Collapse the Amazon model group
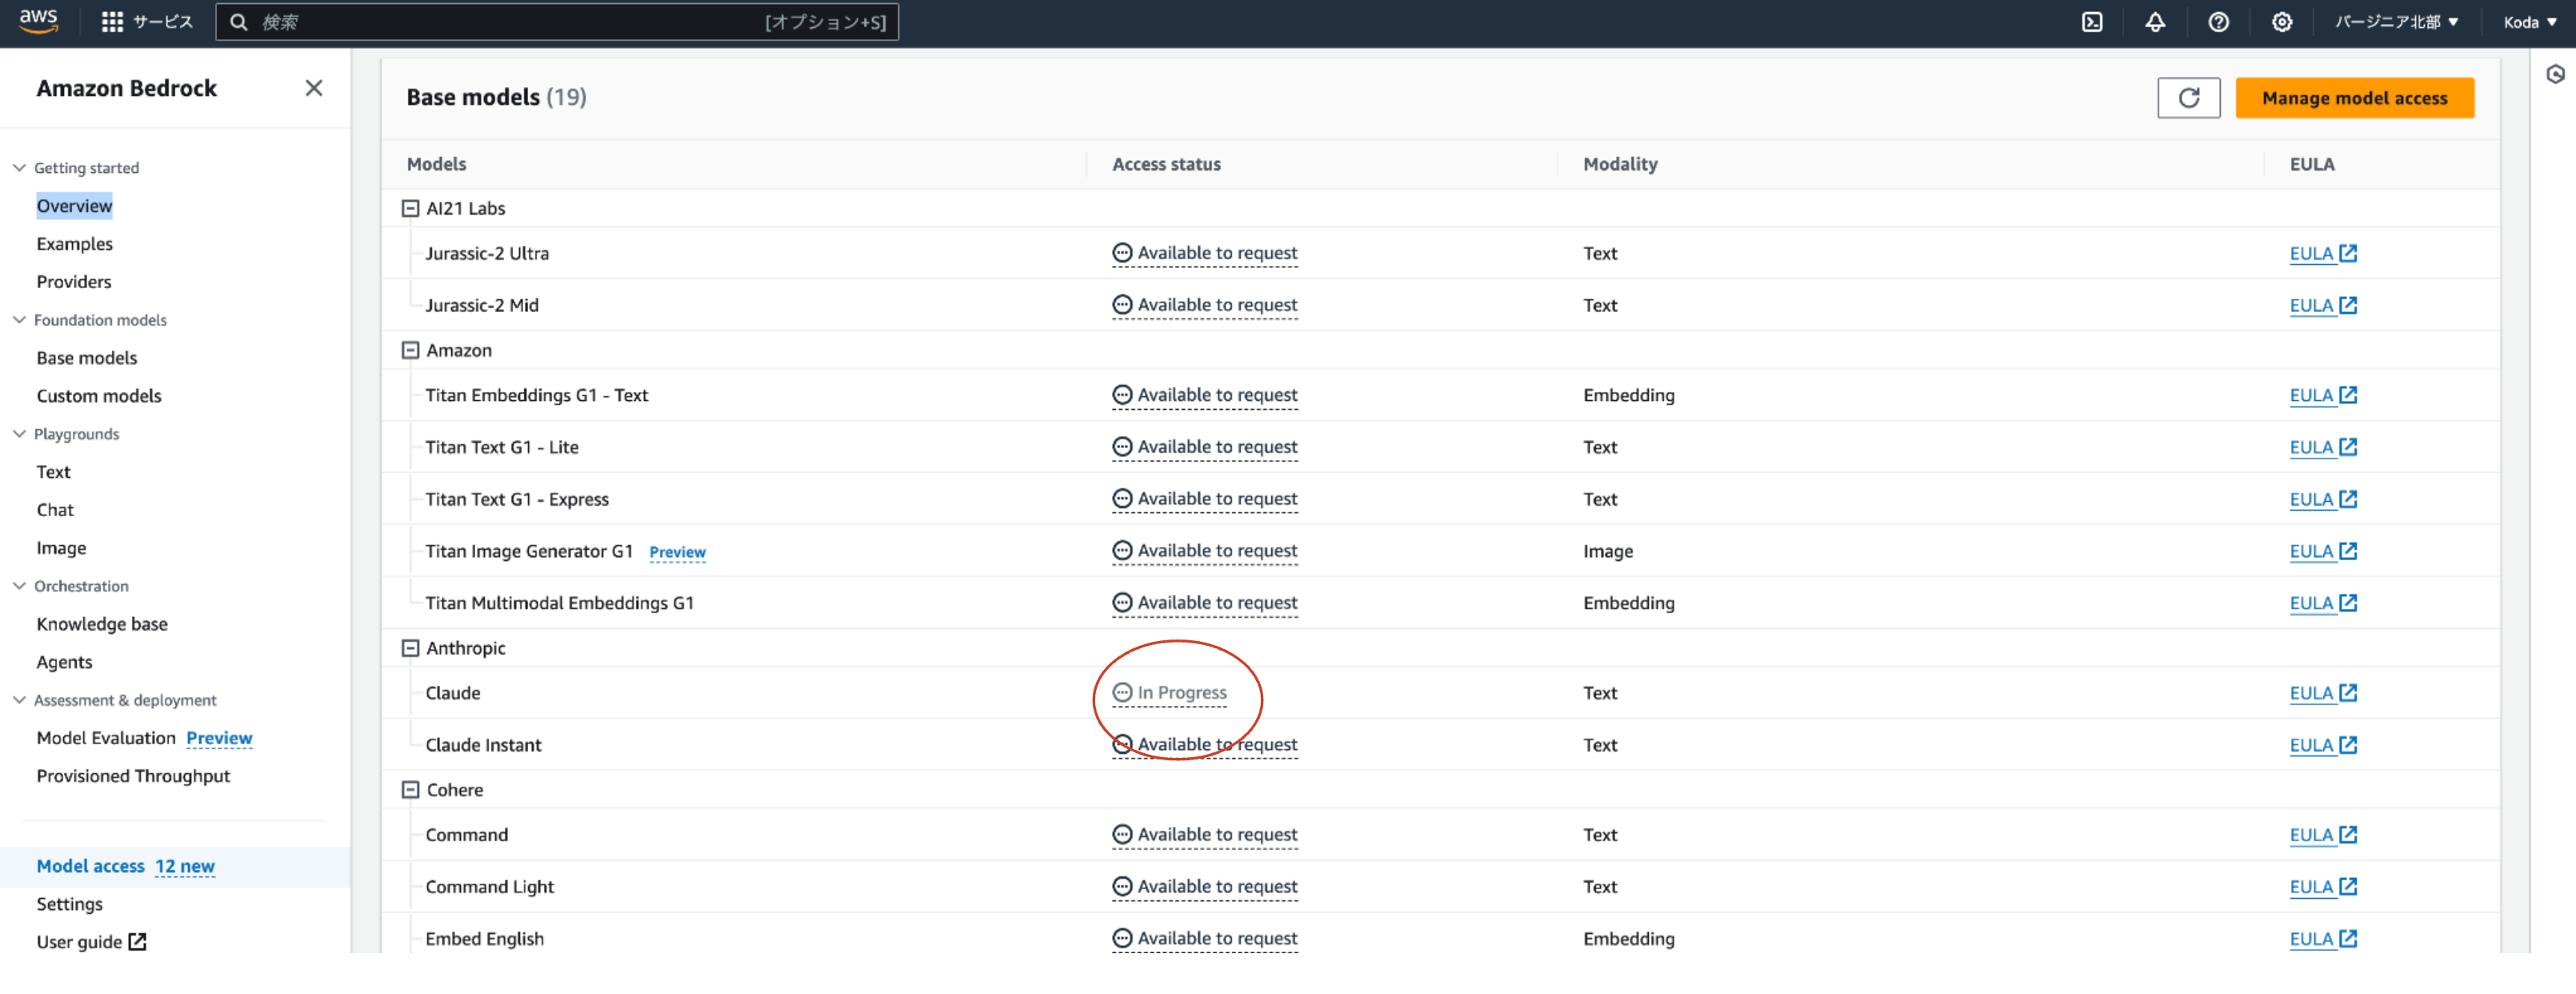Viewport: 2576px width, 994px height. tap(410, 350)
